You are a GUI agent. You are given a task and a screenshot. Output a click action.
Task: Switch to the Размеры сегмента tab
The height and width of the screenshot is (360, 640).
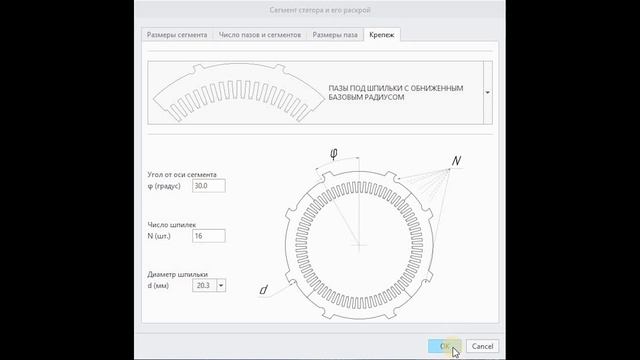[x=177, y=35]
